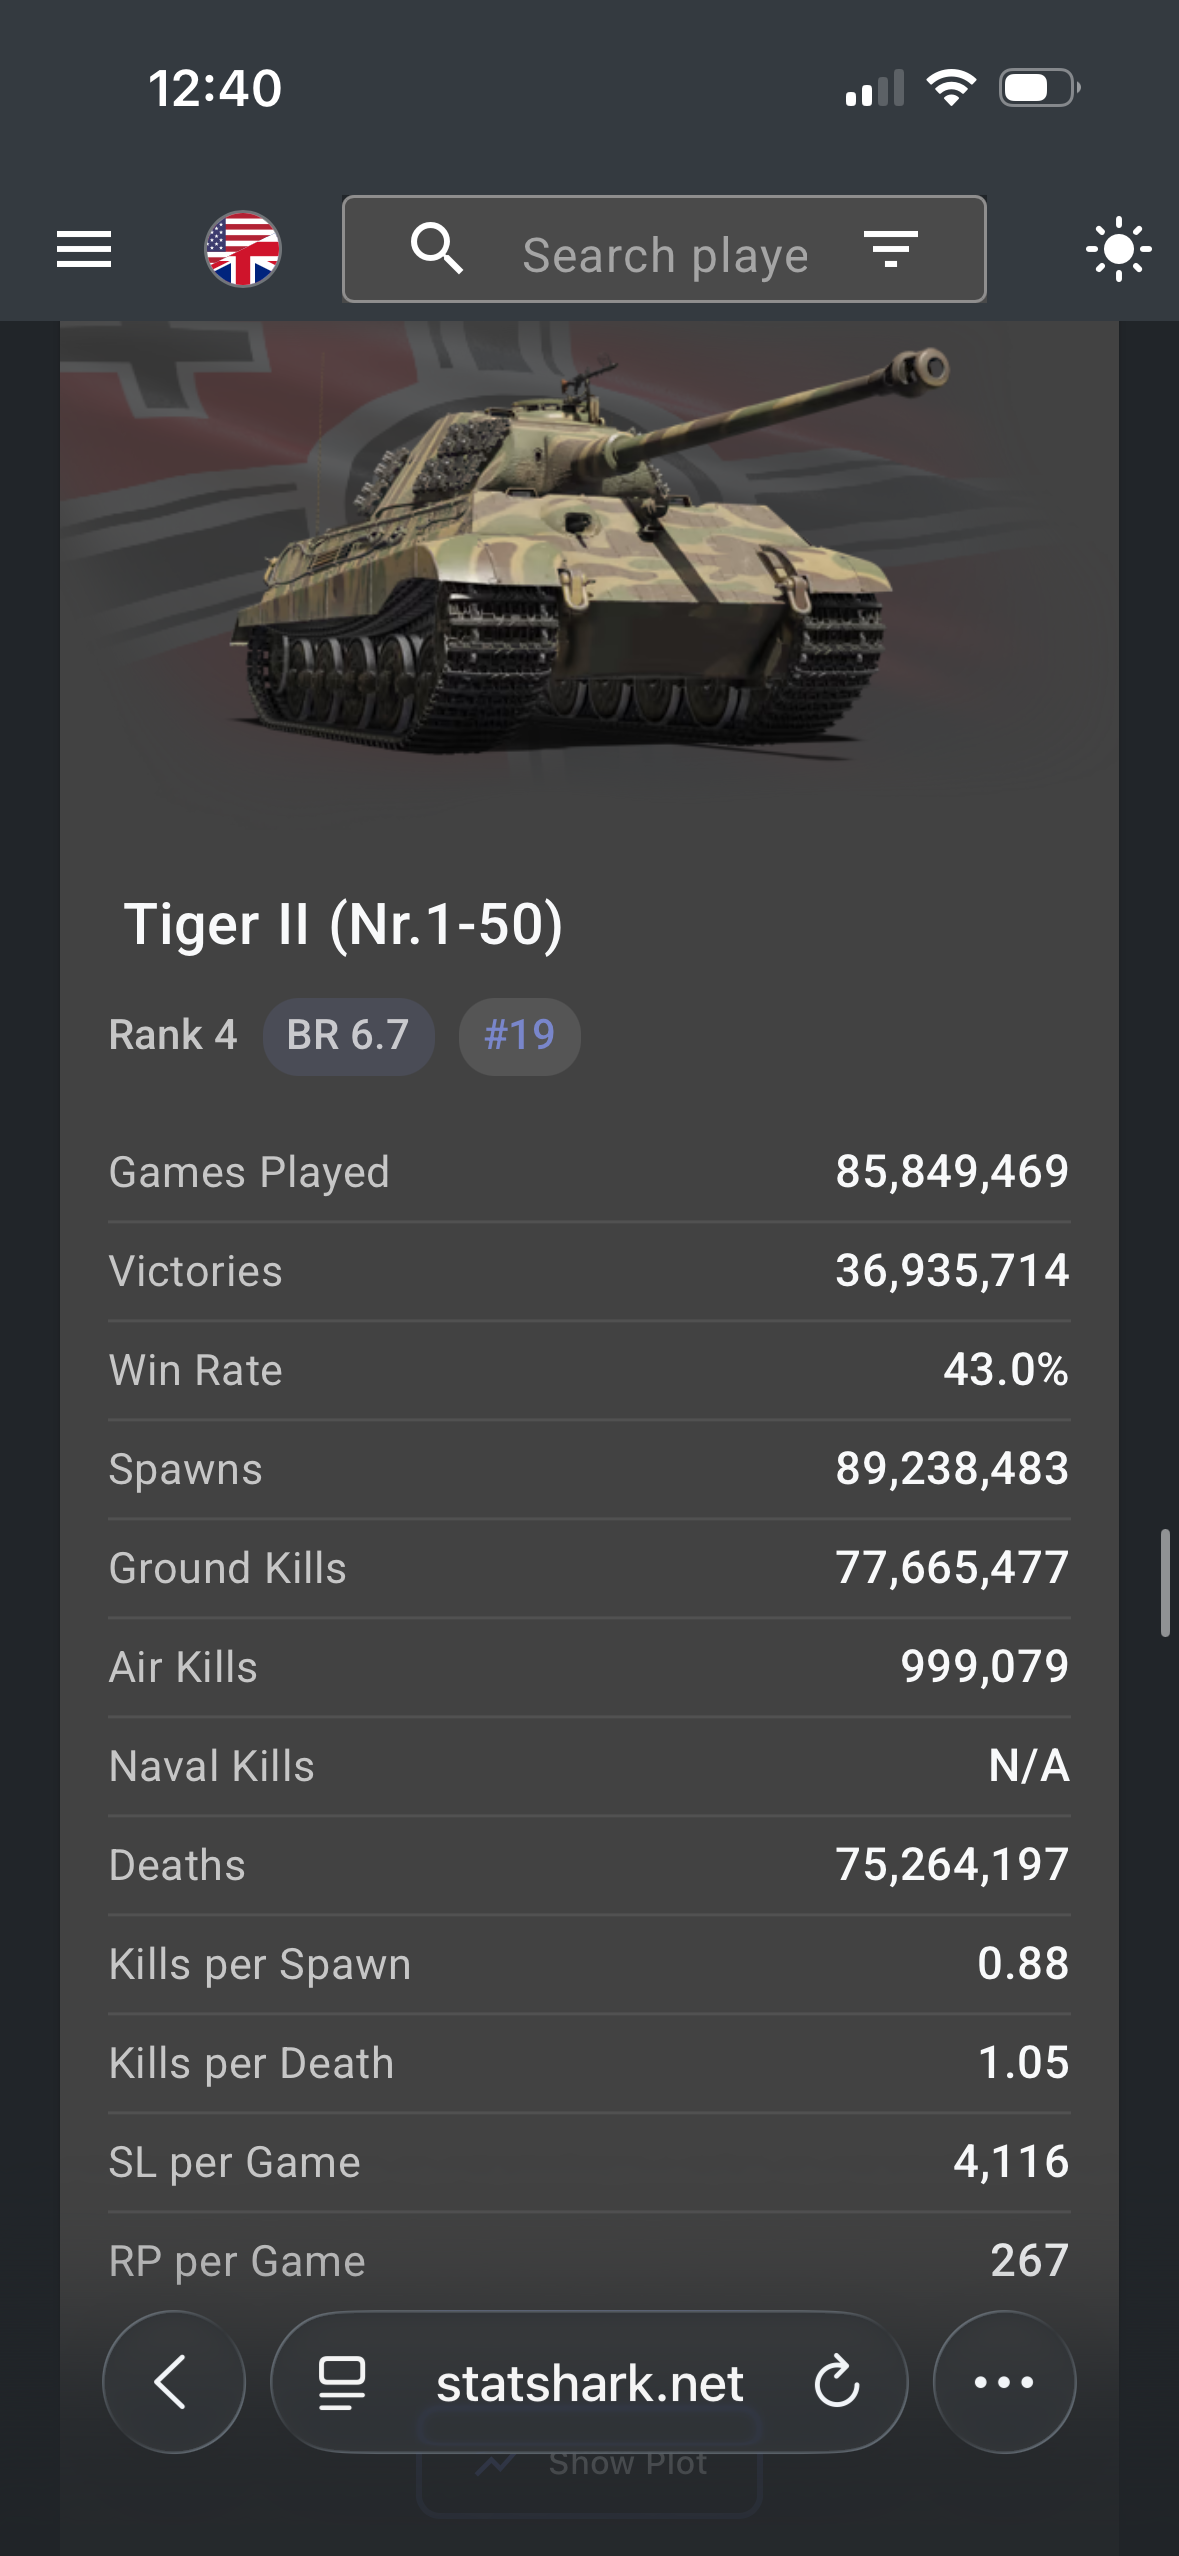The height and width of the screenshot is (2556, 1179).
Task: Select the BR 6.7 badge
Action: point(348,1036)
